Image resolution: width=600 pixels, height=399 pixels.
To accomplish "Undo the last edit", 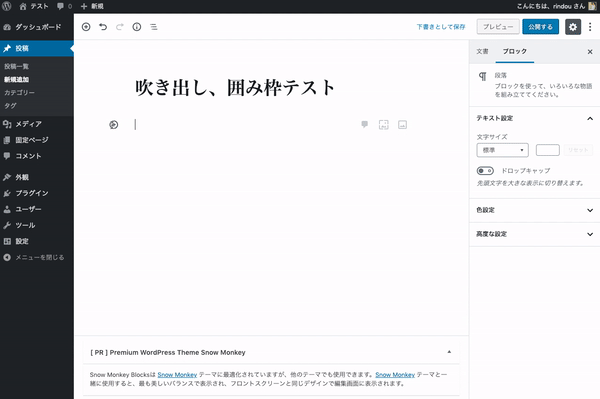I will click(103, 27).
